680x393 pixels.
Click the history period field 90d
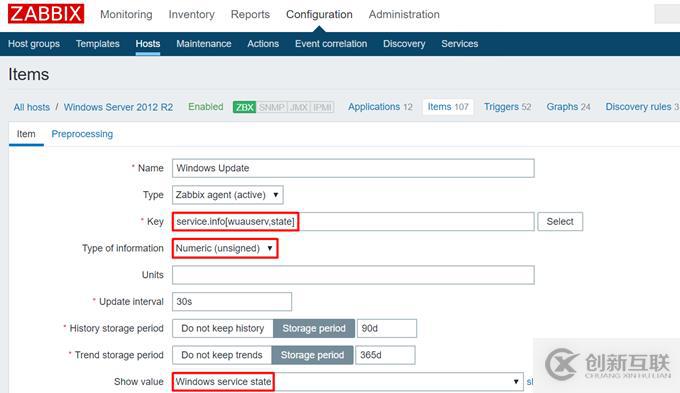(x=387, y=328)
